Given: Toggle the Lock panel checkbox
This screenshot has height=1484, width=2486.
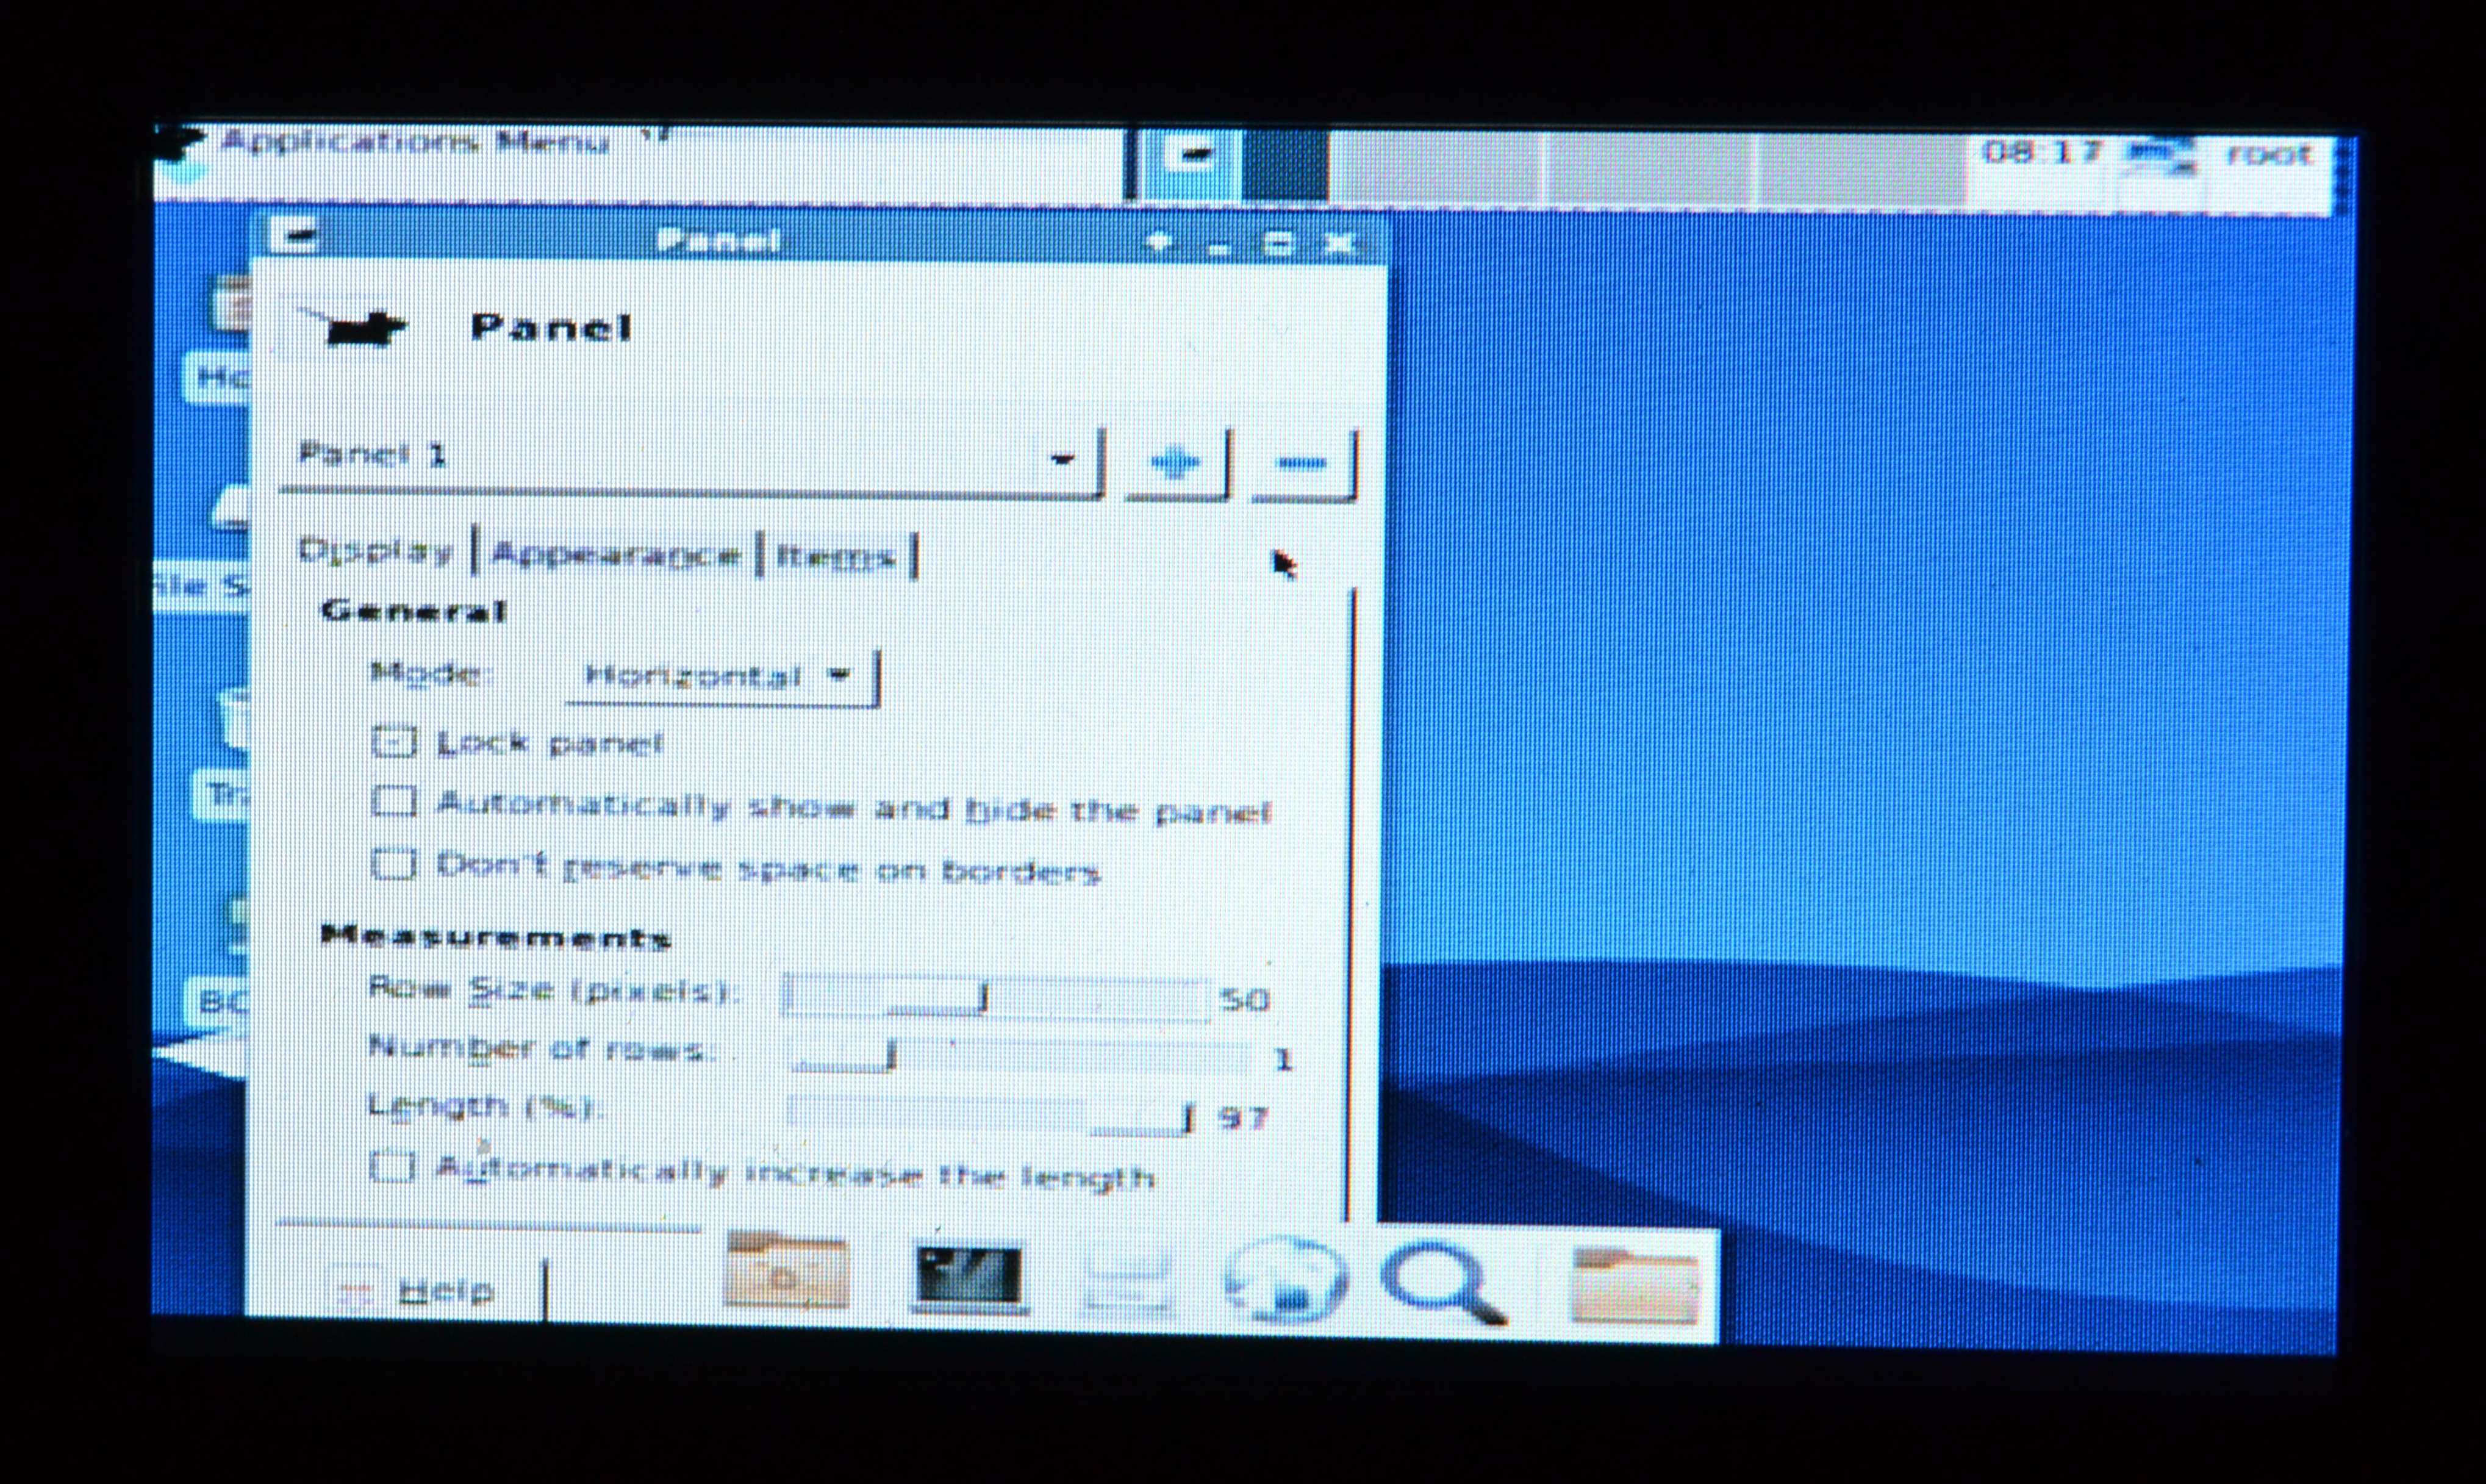Looking at the screenshot, I should 394,742.
